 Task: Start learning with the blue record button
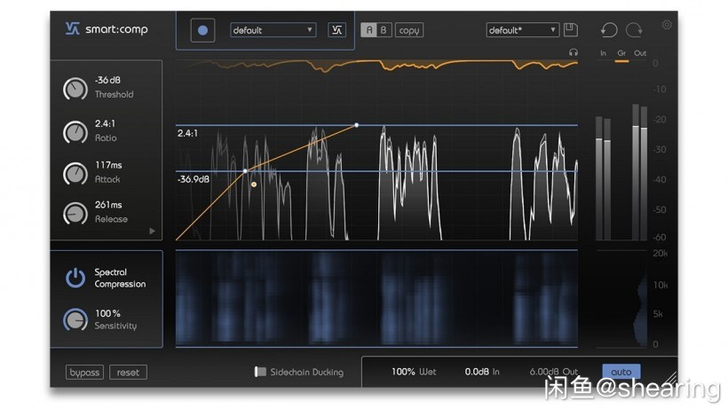[x=202, y=30]
